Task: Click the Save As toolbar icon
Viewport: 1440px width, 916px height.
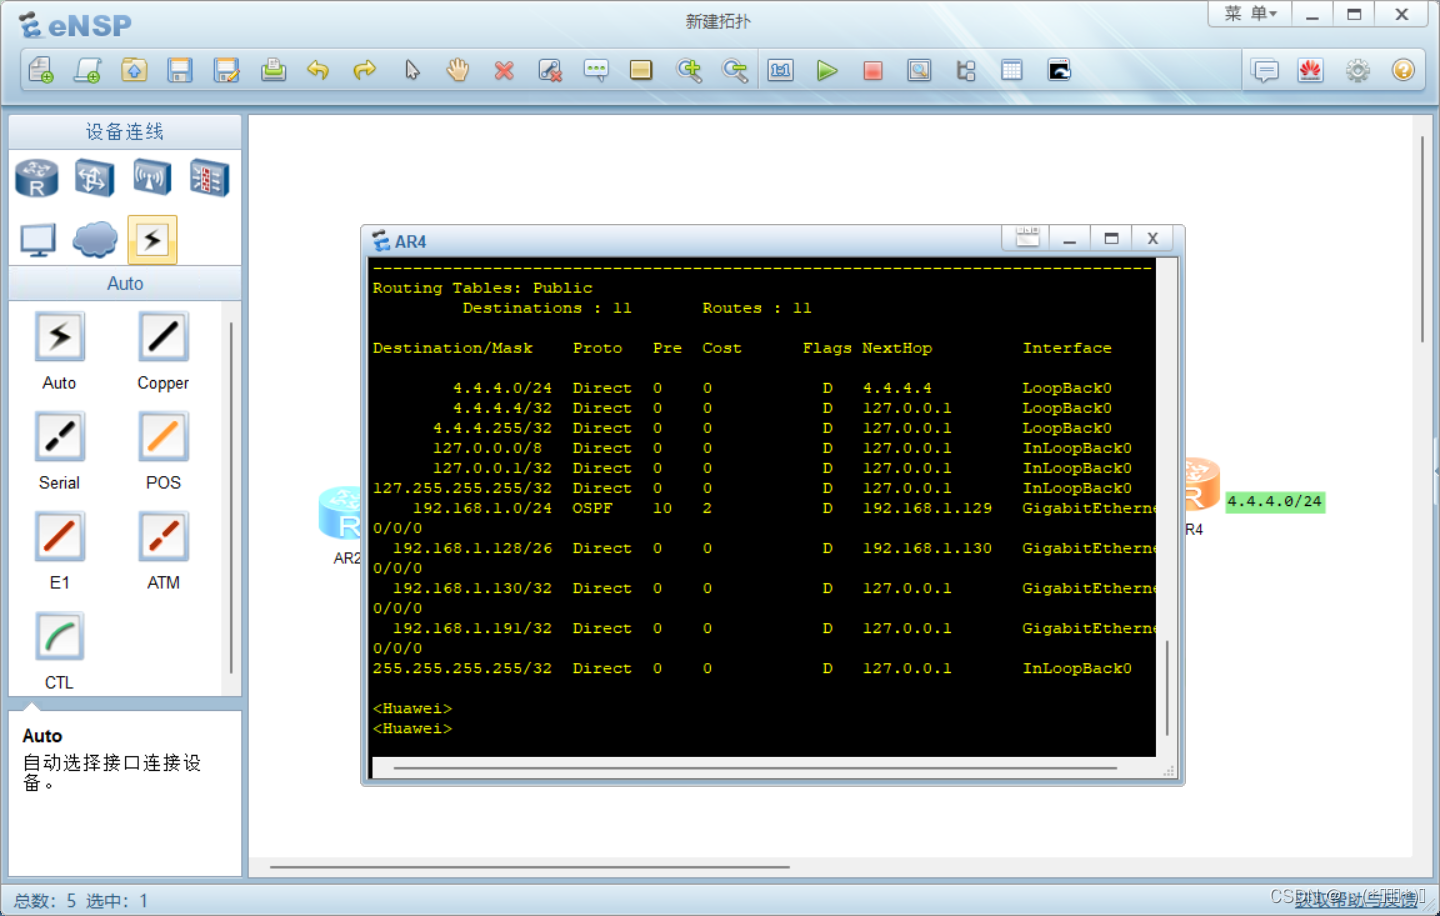Action: click(x=227, y=70)
